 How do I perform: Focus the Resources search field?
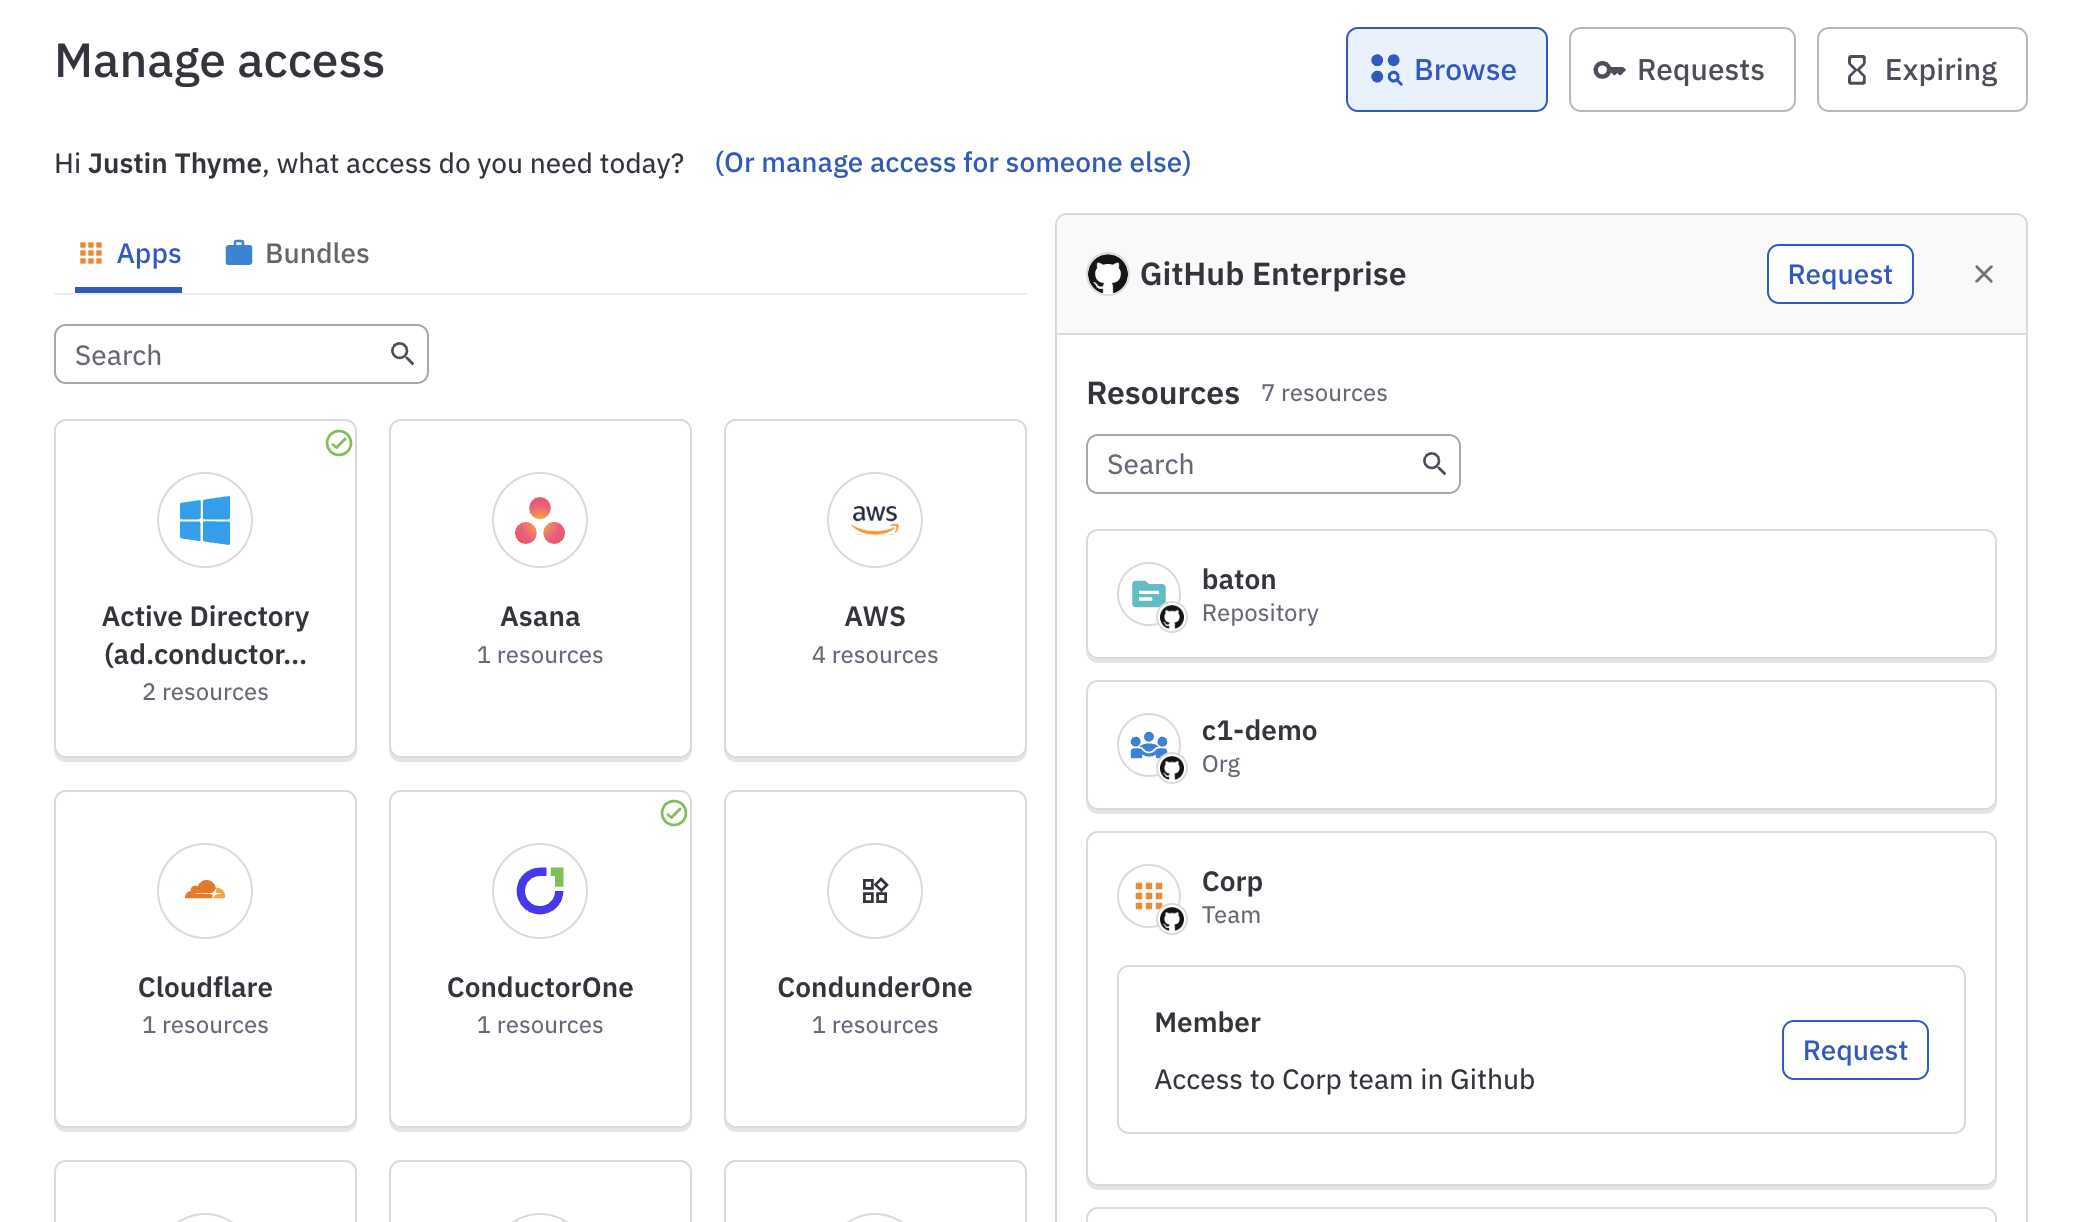1273,464
